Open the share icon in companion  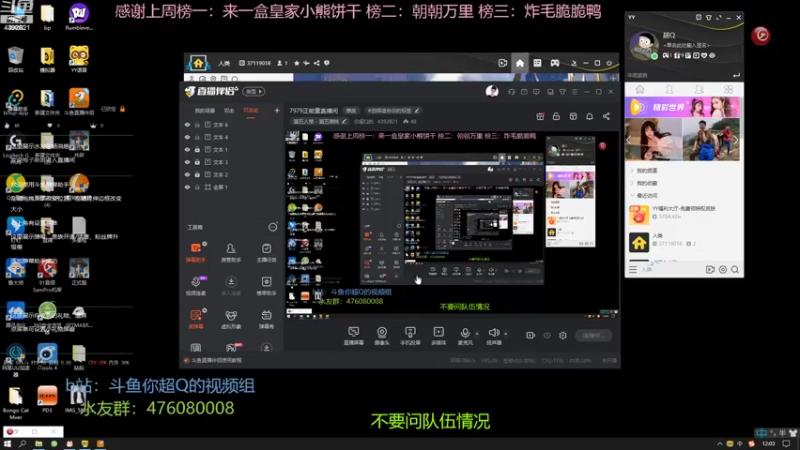click(x=606, y=116)
